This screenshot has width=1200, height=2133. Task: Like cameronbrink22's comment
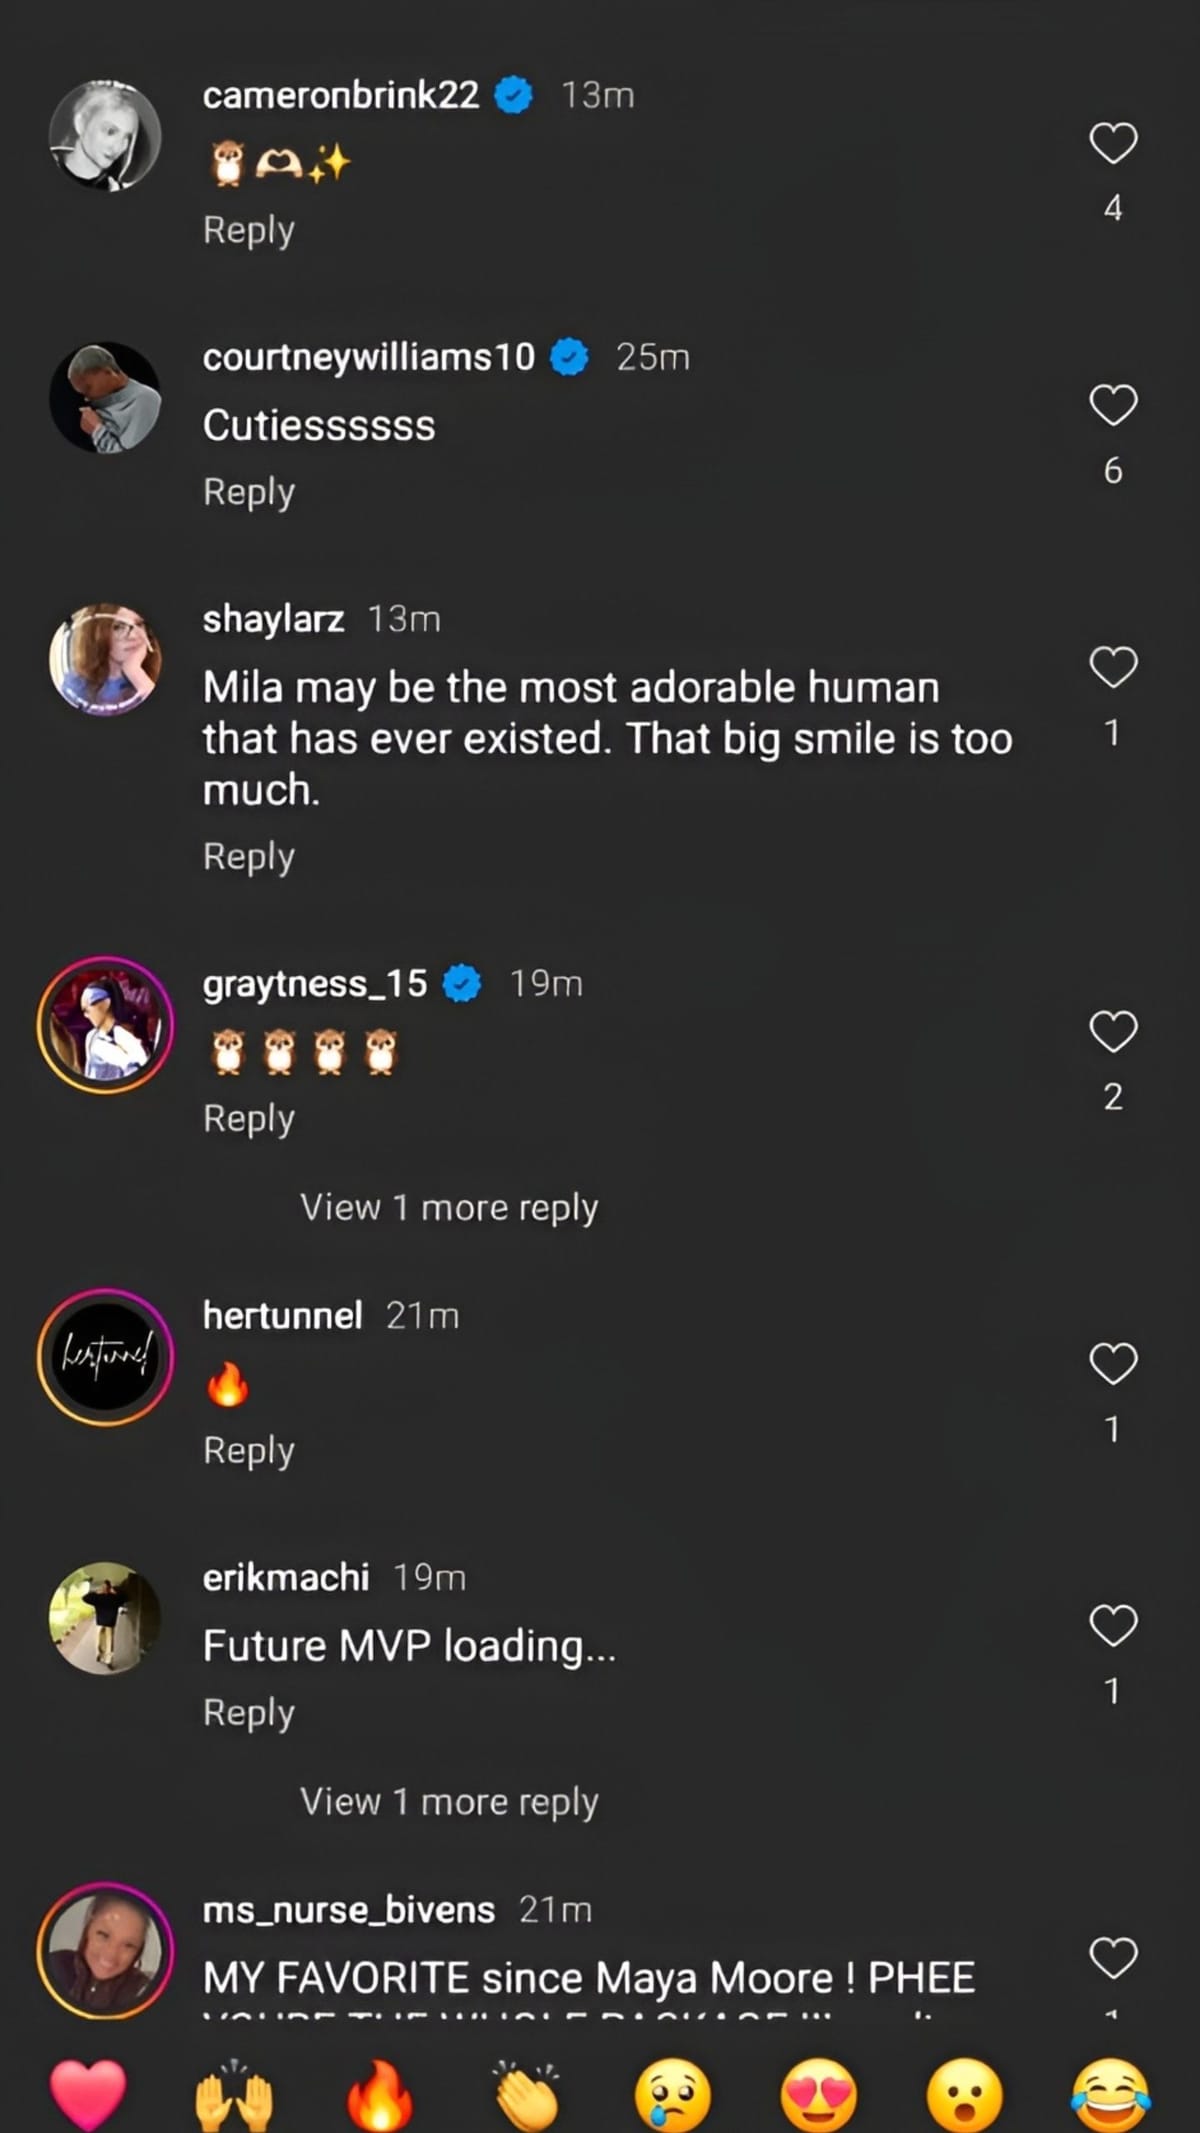pos(1112,142)
